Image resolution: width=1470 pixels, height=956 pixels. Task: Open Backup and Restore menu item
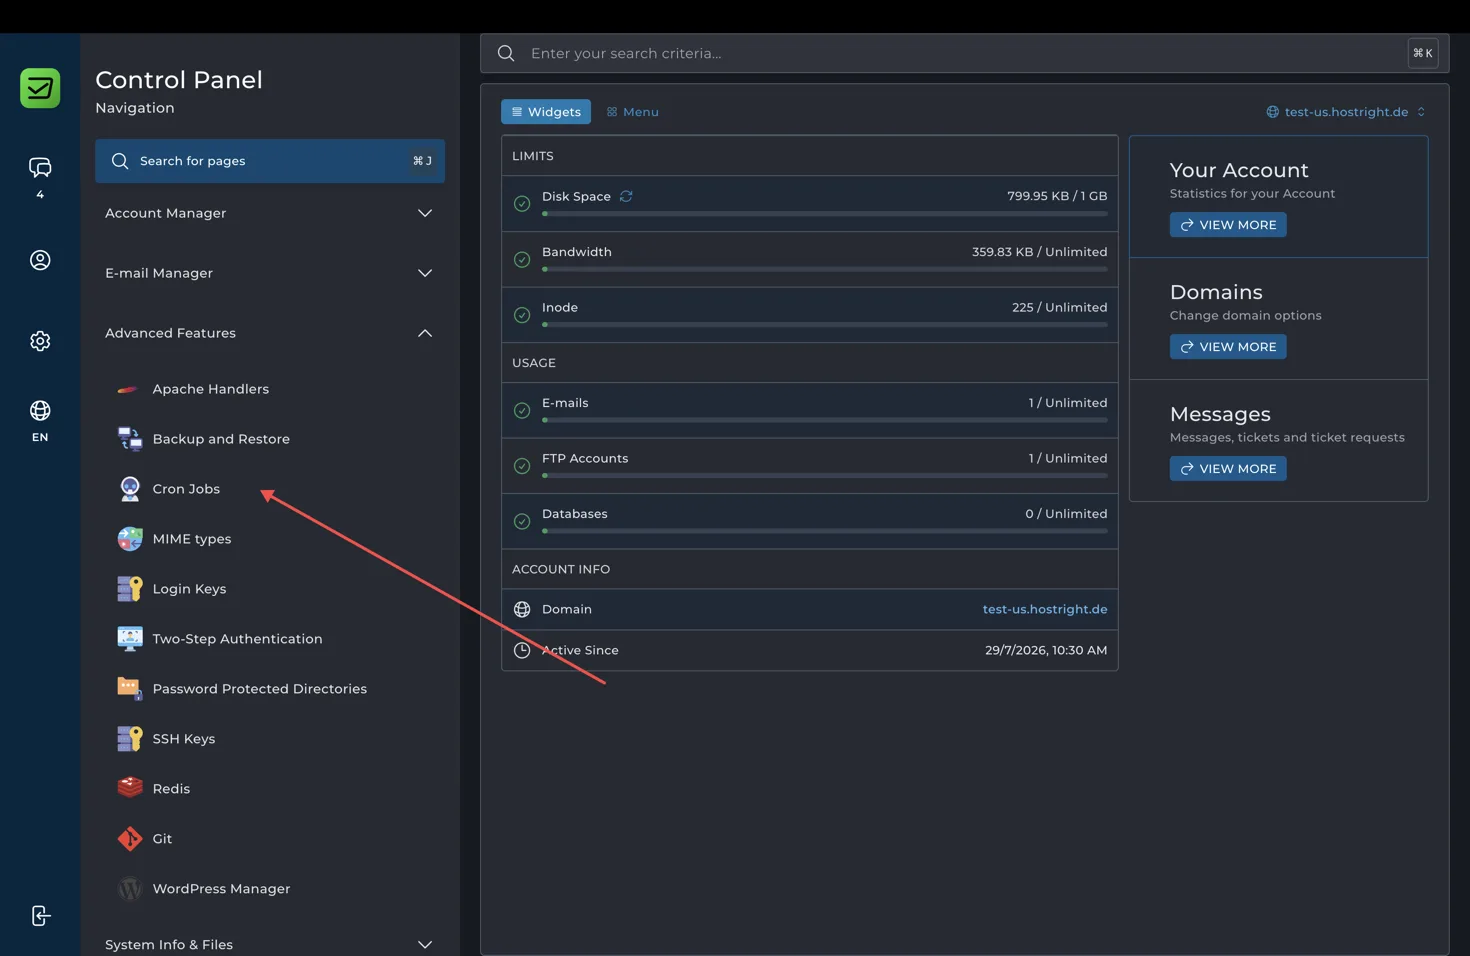click(x=221, y=439)
